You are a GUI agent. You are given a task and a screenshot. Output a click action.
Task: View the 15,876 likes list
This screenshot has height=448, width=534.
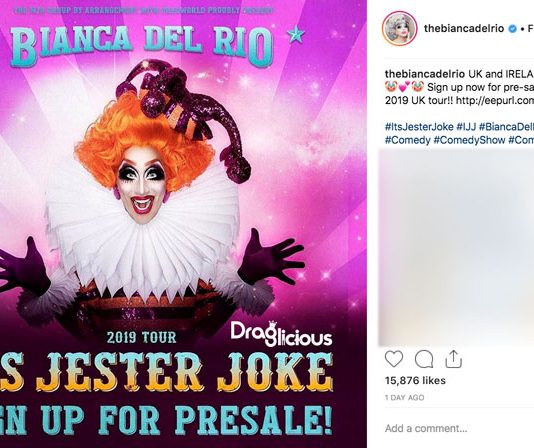click(415, 381)
